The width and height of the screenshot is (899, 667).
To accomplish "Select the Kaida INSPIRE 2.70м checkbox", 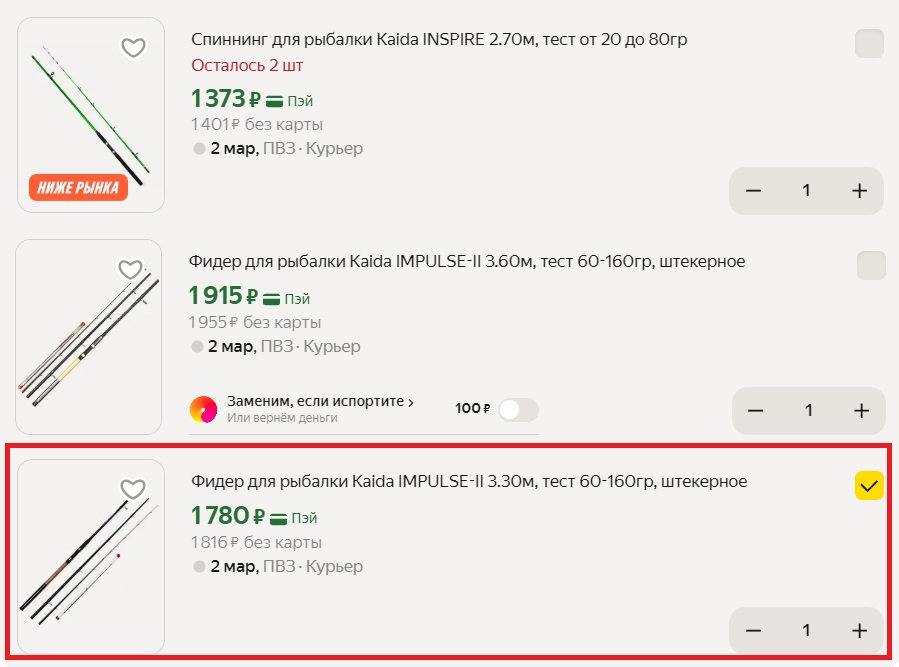I will (x=870, y=44).
